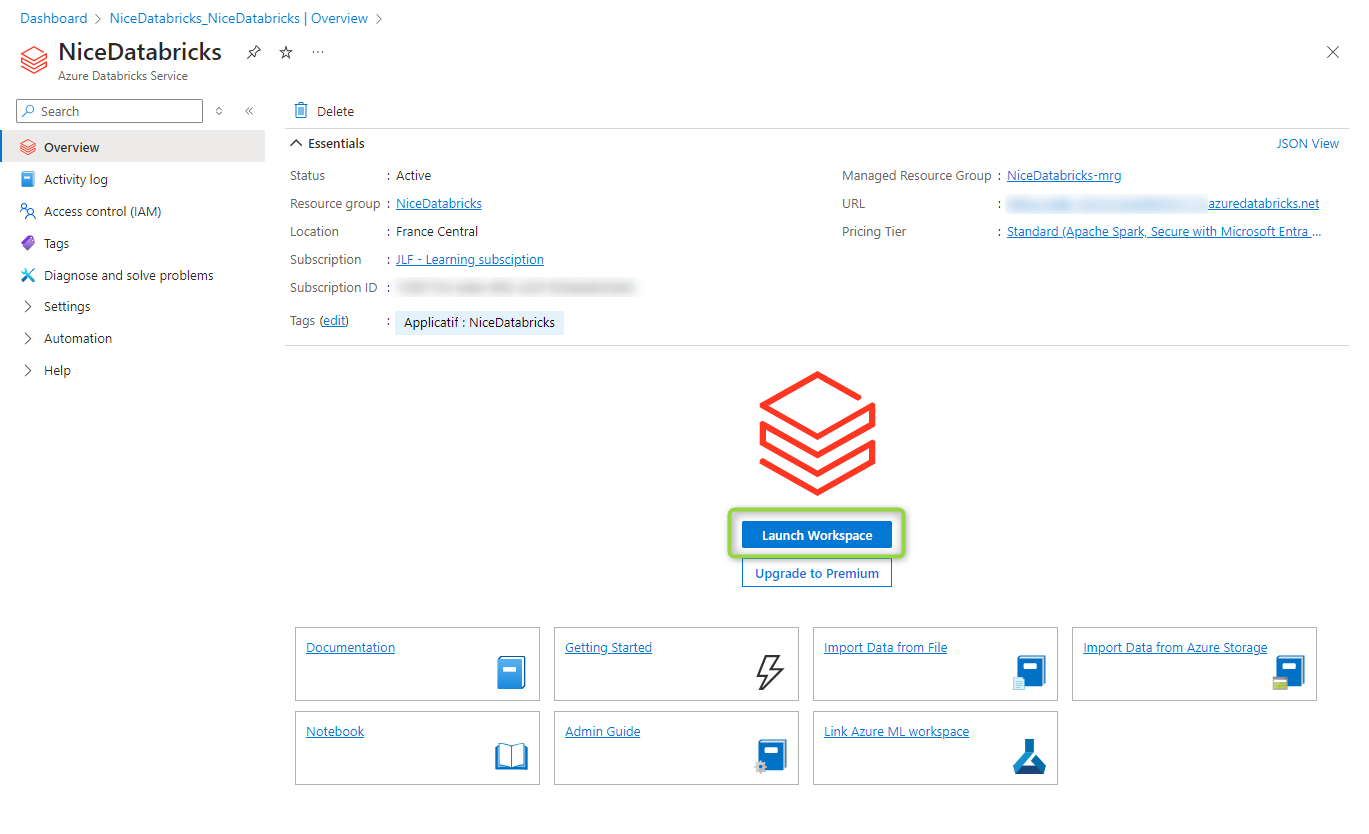Click the Activity log icon
This screenshot has height=834, width=1369.
click(28, 179)
